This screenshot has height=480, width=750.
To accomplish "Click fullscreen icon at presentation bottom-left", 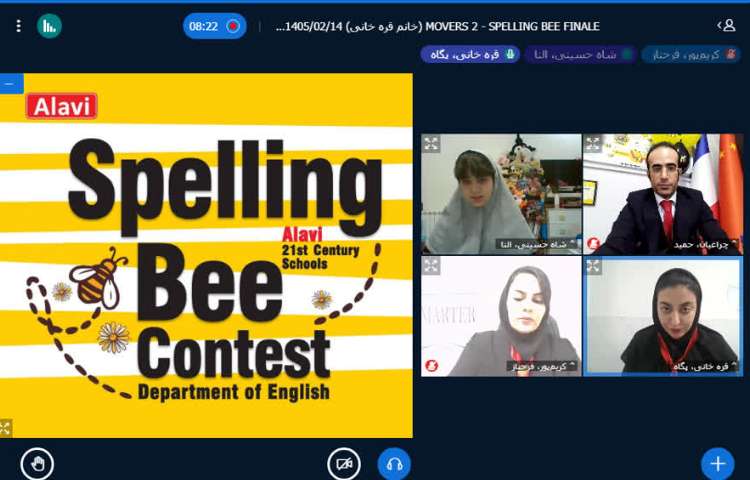I will [5, 428].
